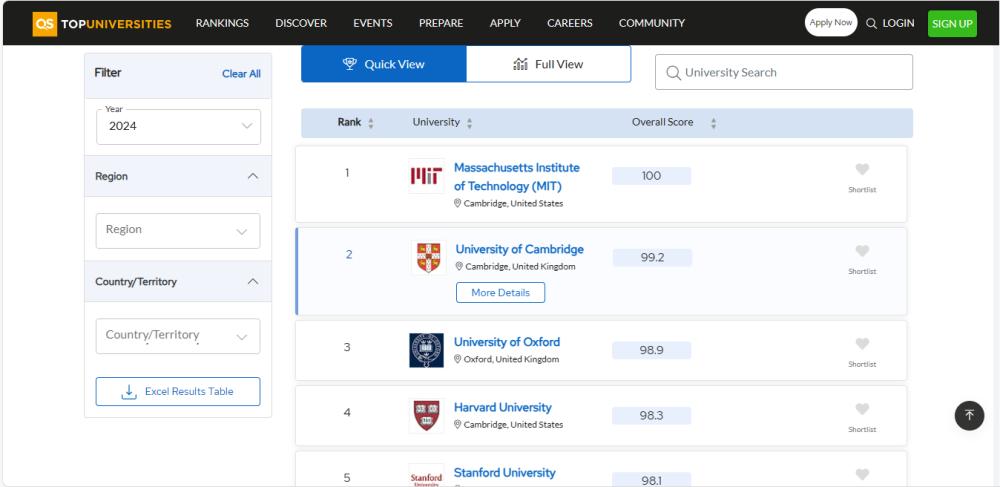This screenshot has height=487, width=1000.
Task: Focus the University Search field
Action: coord(784,72)
